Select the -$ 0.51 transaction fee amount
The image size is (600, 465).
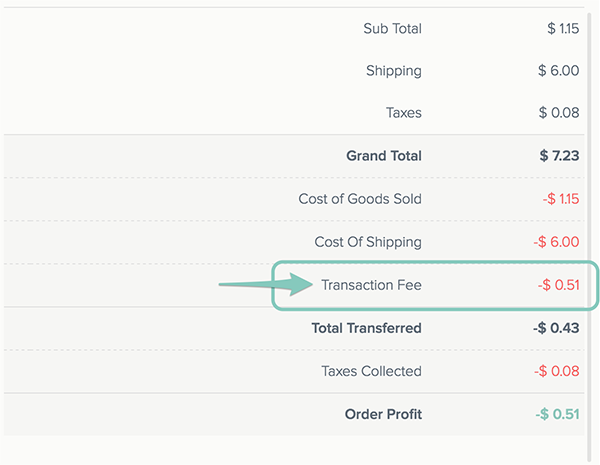click(x=558, y=285)
